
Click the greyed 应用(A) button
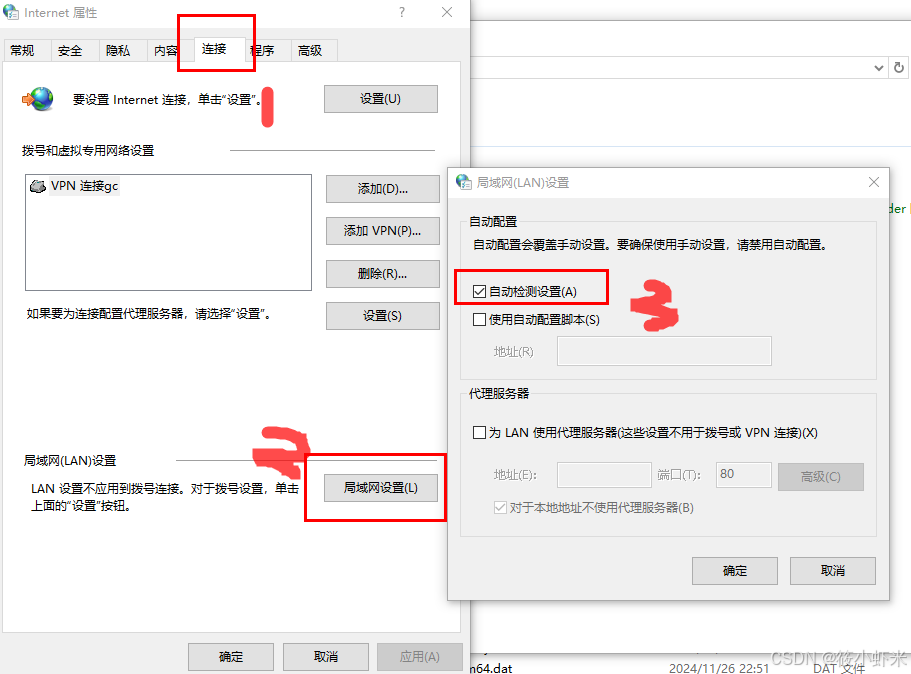coord(420,657)
